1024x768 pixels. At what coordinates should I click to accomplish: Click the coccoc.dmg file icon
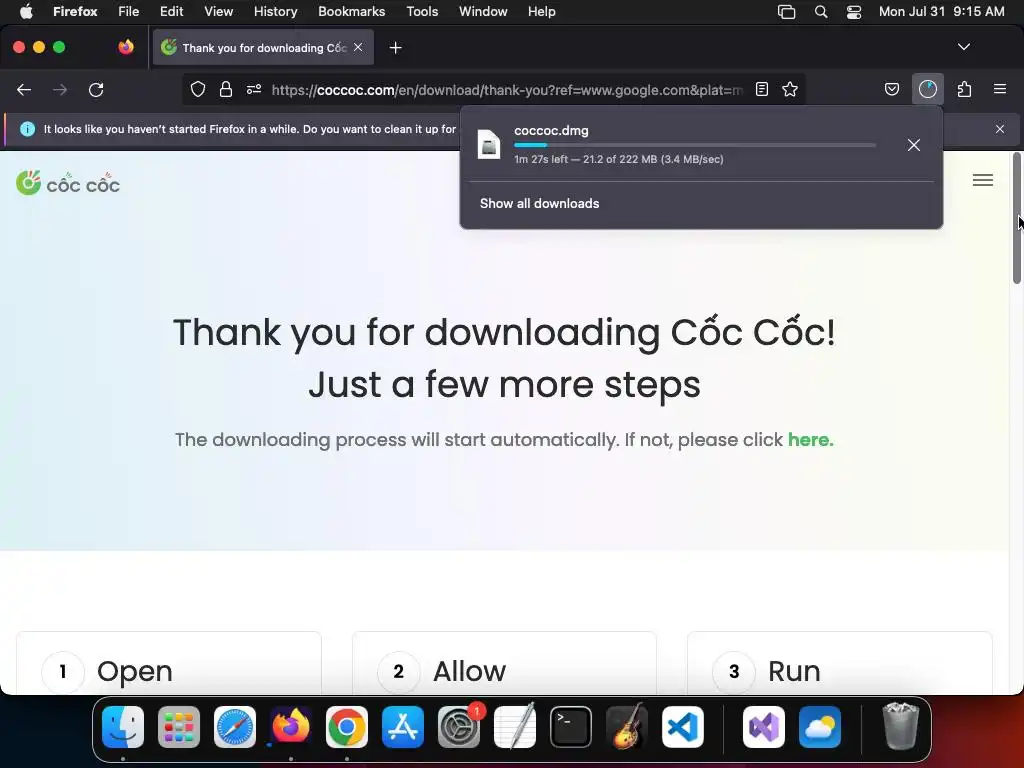(x=488, y=144)
